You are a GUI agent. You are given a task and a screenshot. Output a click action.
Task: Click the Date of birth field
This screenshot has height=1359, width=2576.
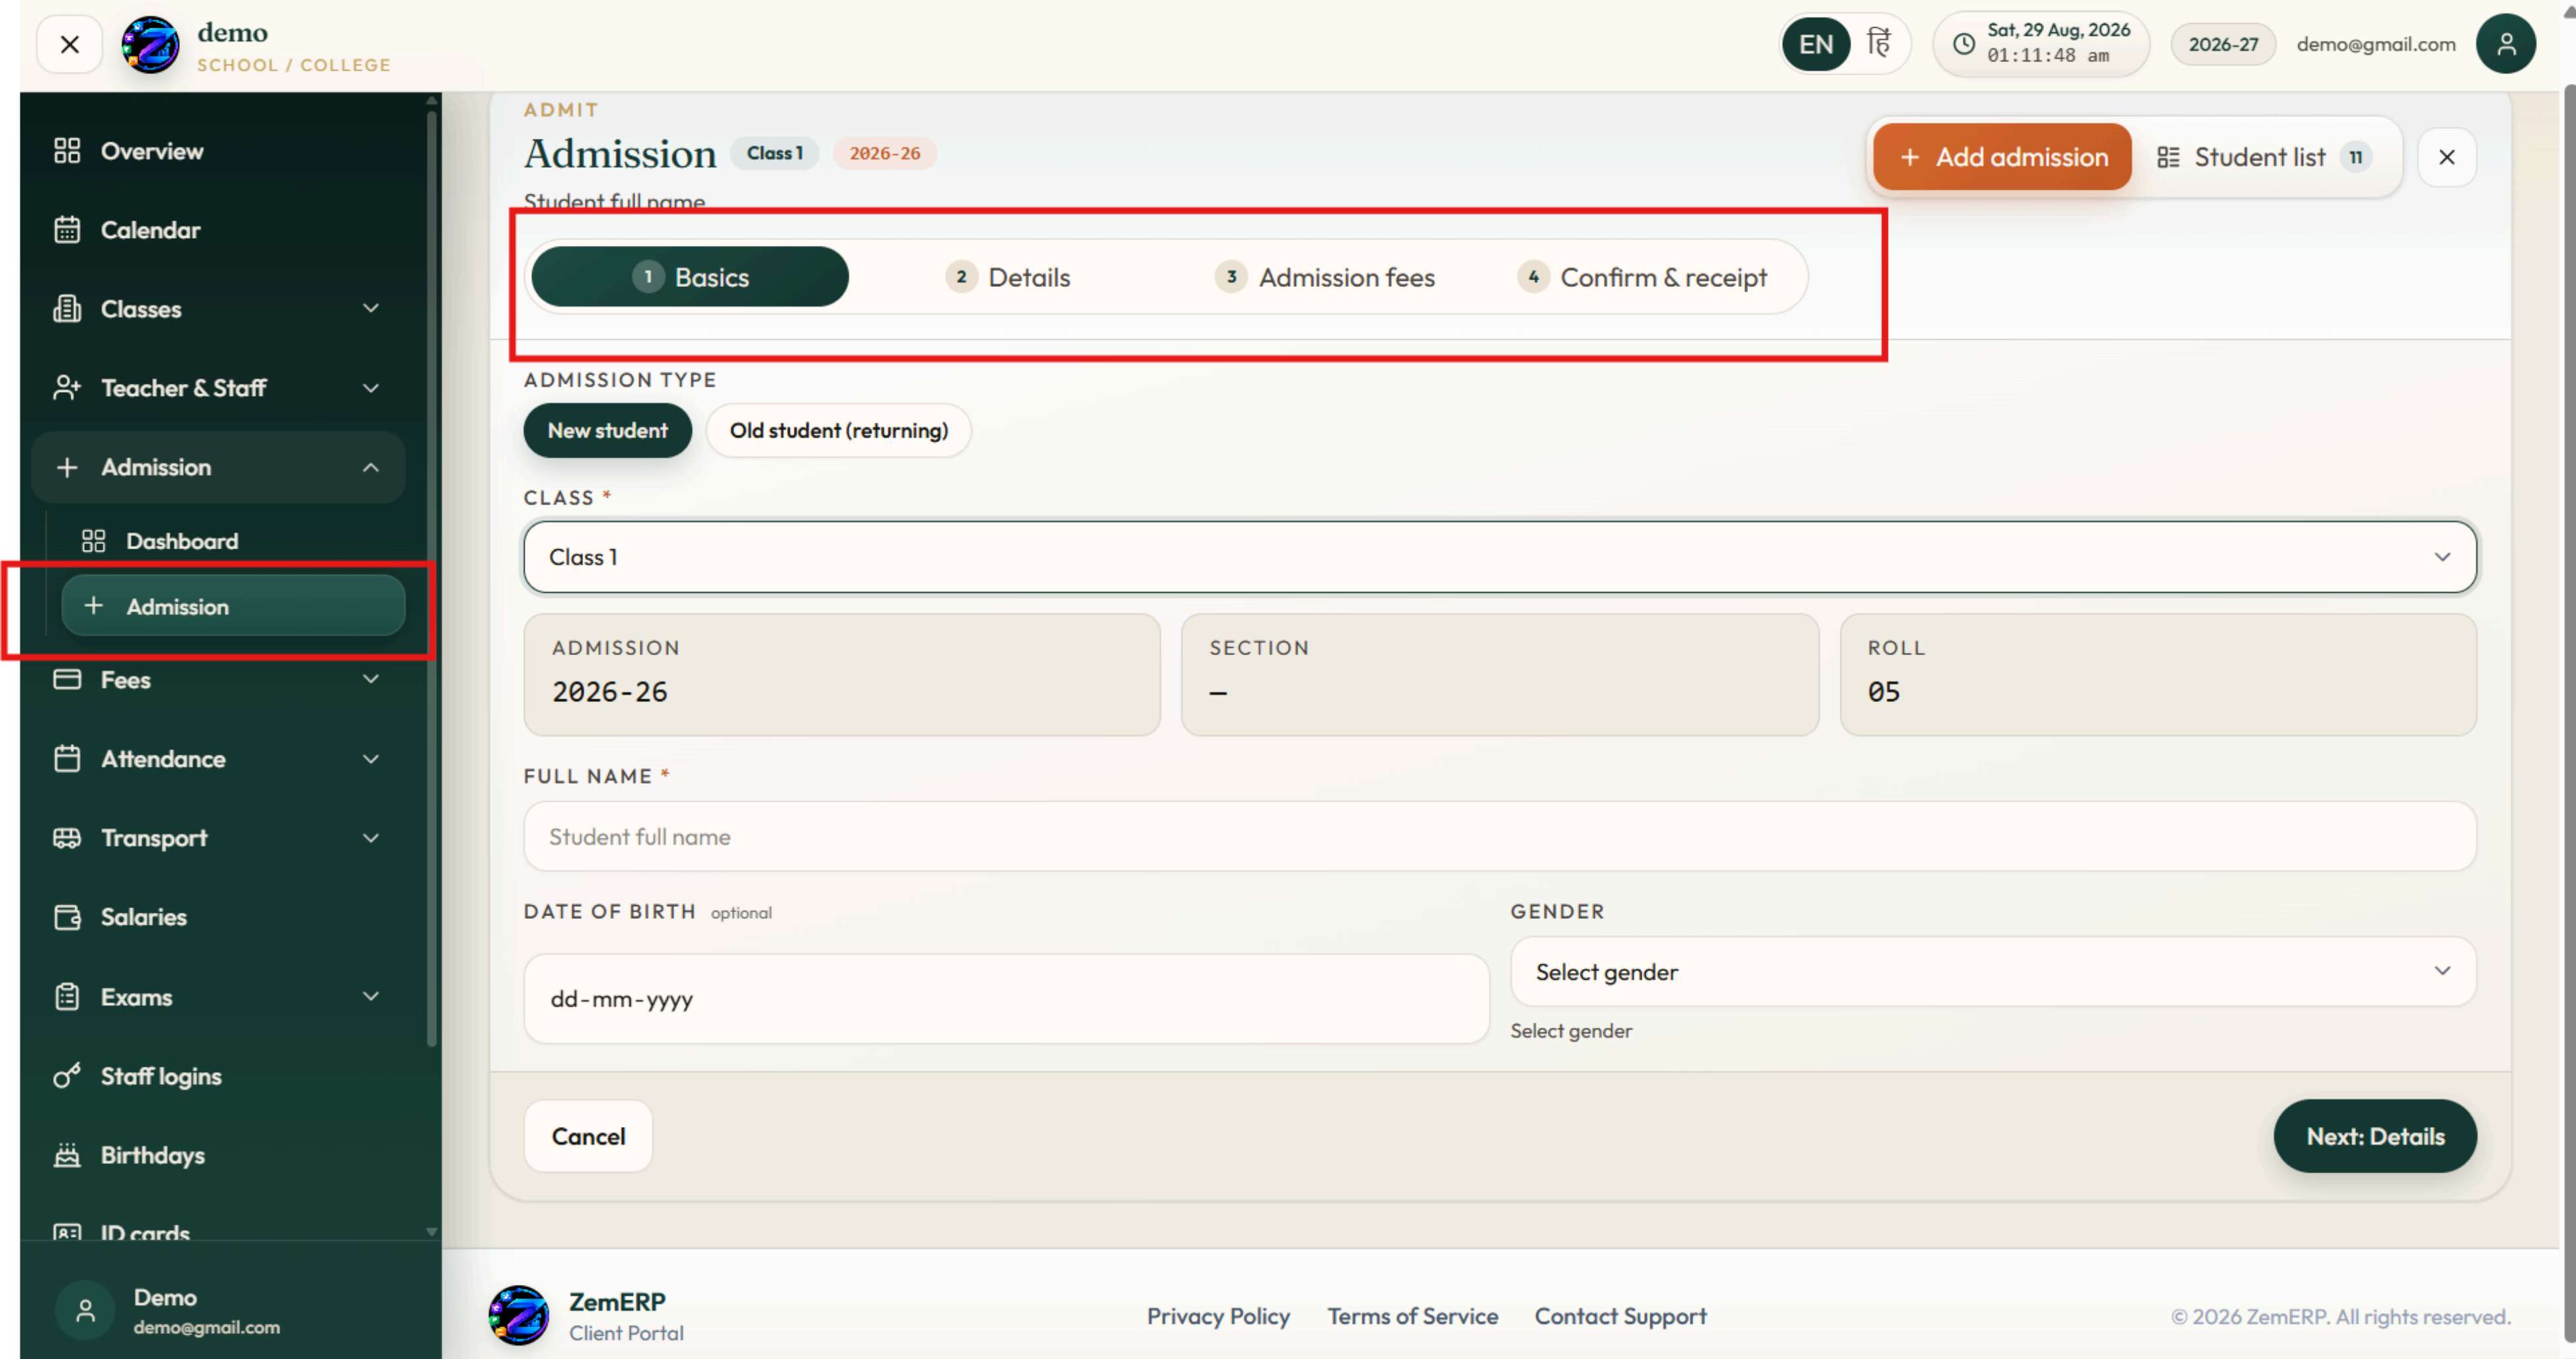[x=1006, y=999]
